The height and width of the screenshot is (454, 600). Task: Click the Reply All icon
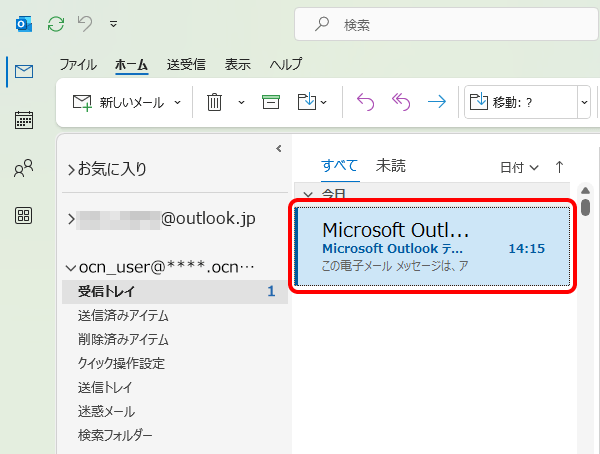point(401,101)
